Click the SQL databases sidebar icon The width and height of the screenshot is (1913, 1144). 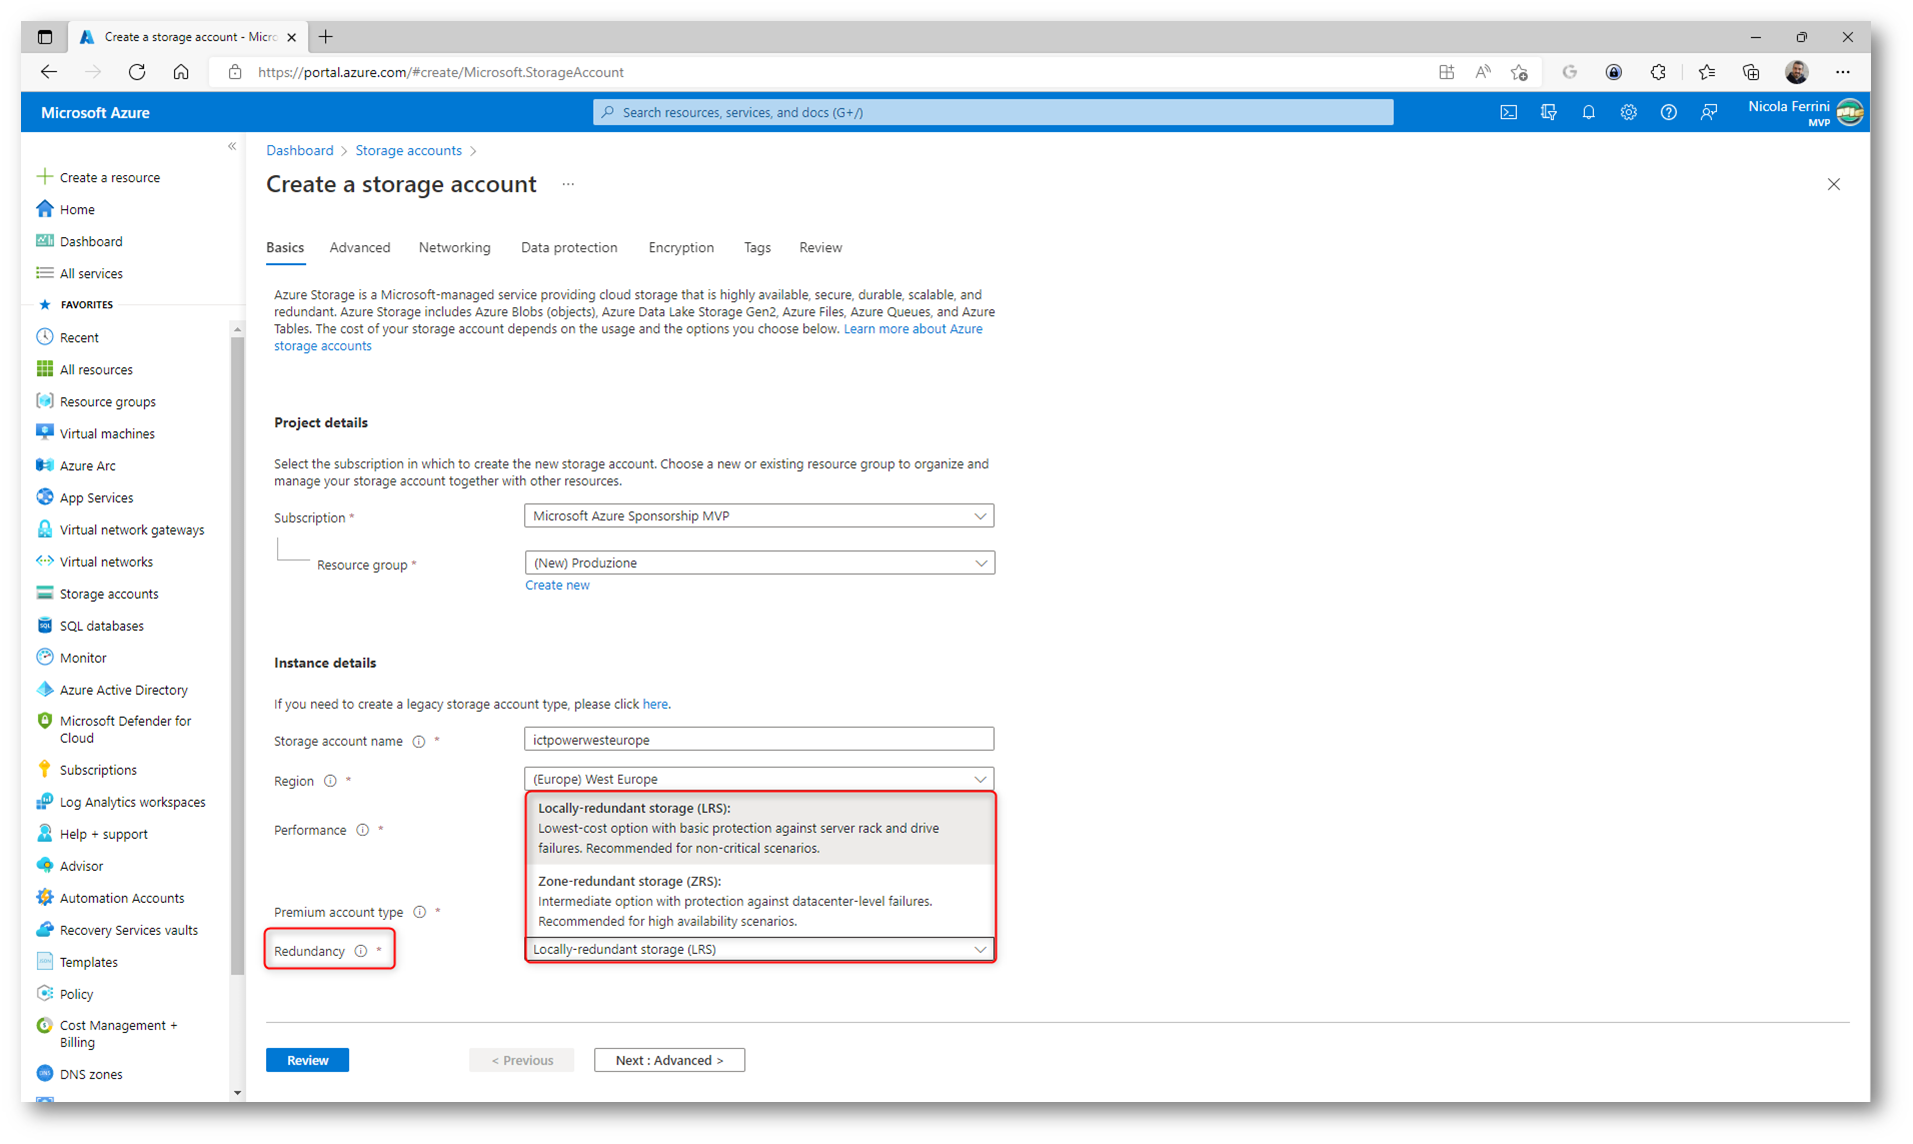tap(44, 625)
